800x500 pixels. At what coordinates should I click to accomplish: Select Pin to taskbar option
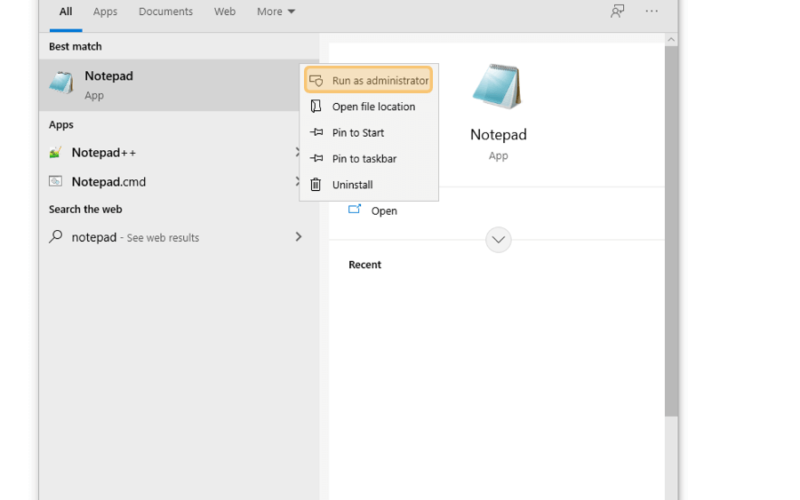pyautogui.click(x=368, y=158)
